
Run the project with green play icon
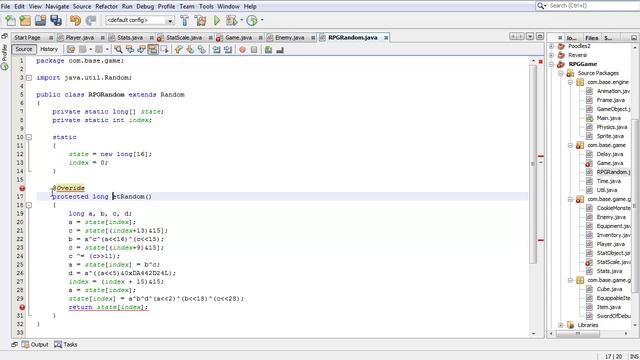(217, 20)
